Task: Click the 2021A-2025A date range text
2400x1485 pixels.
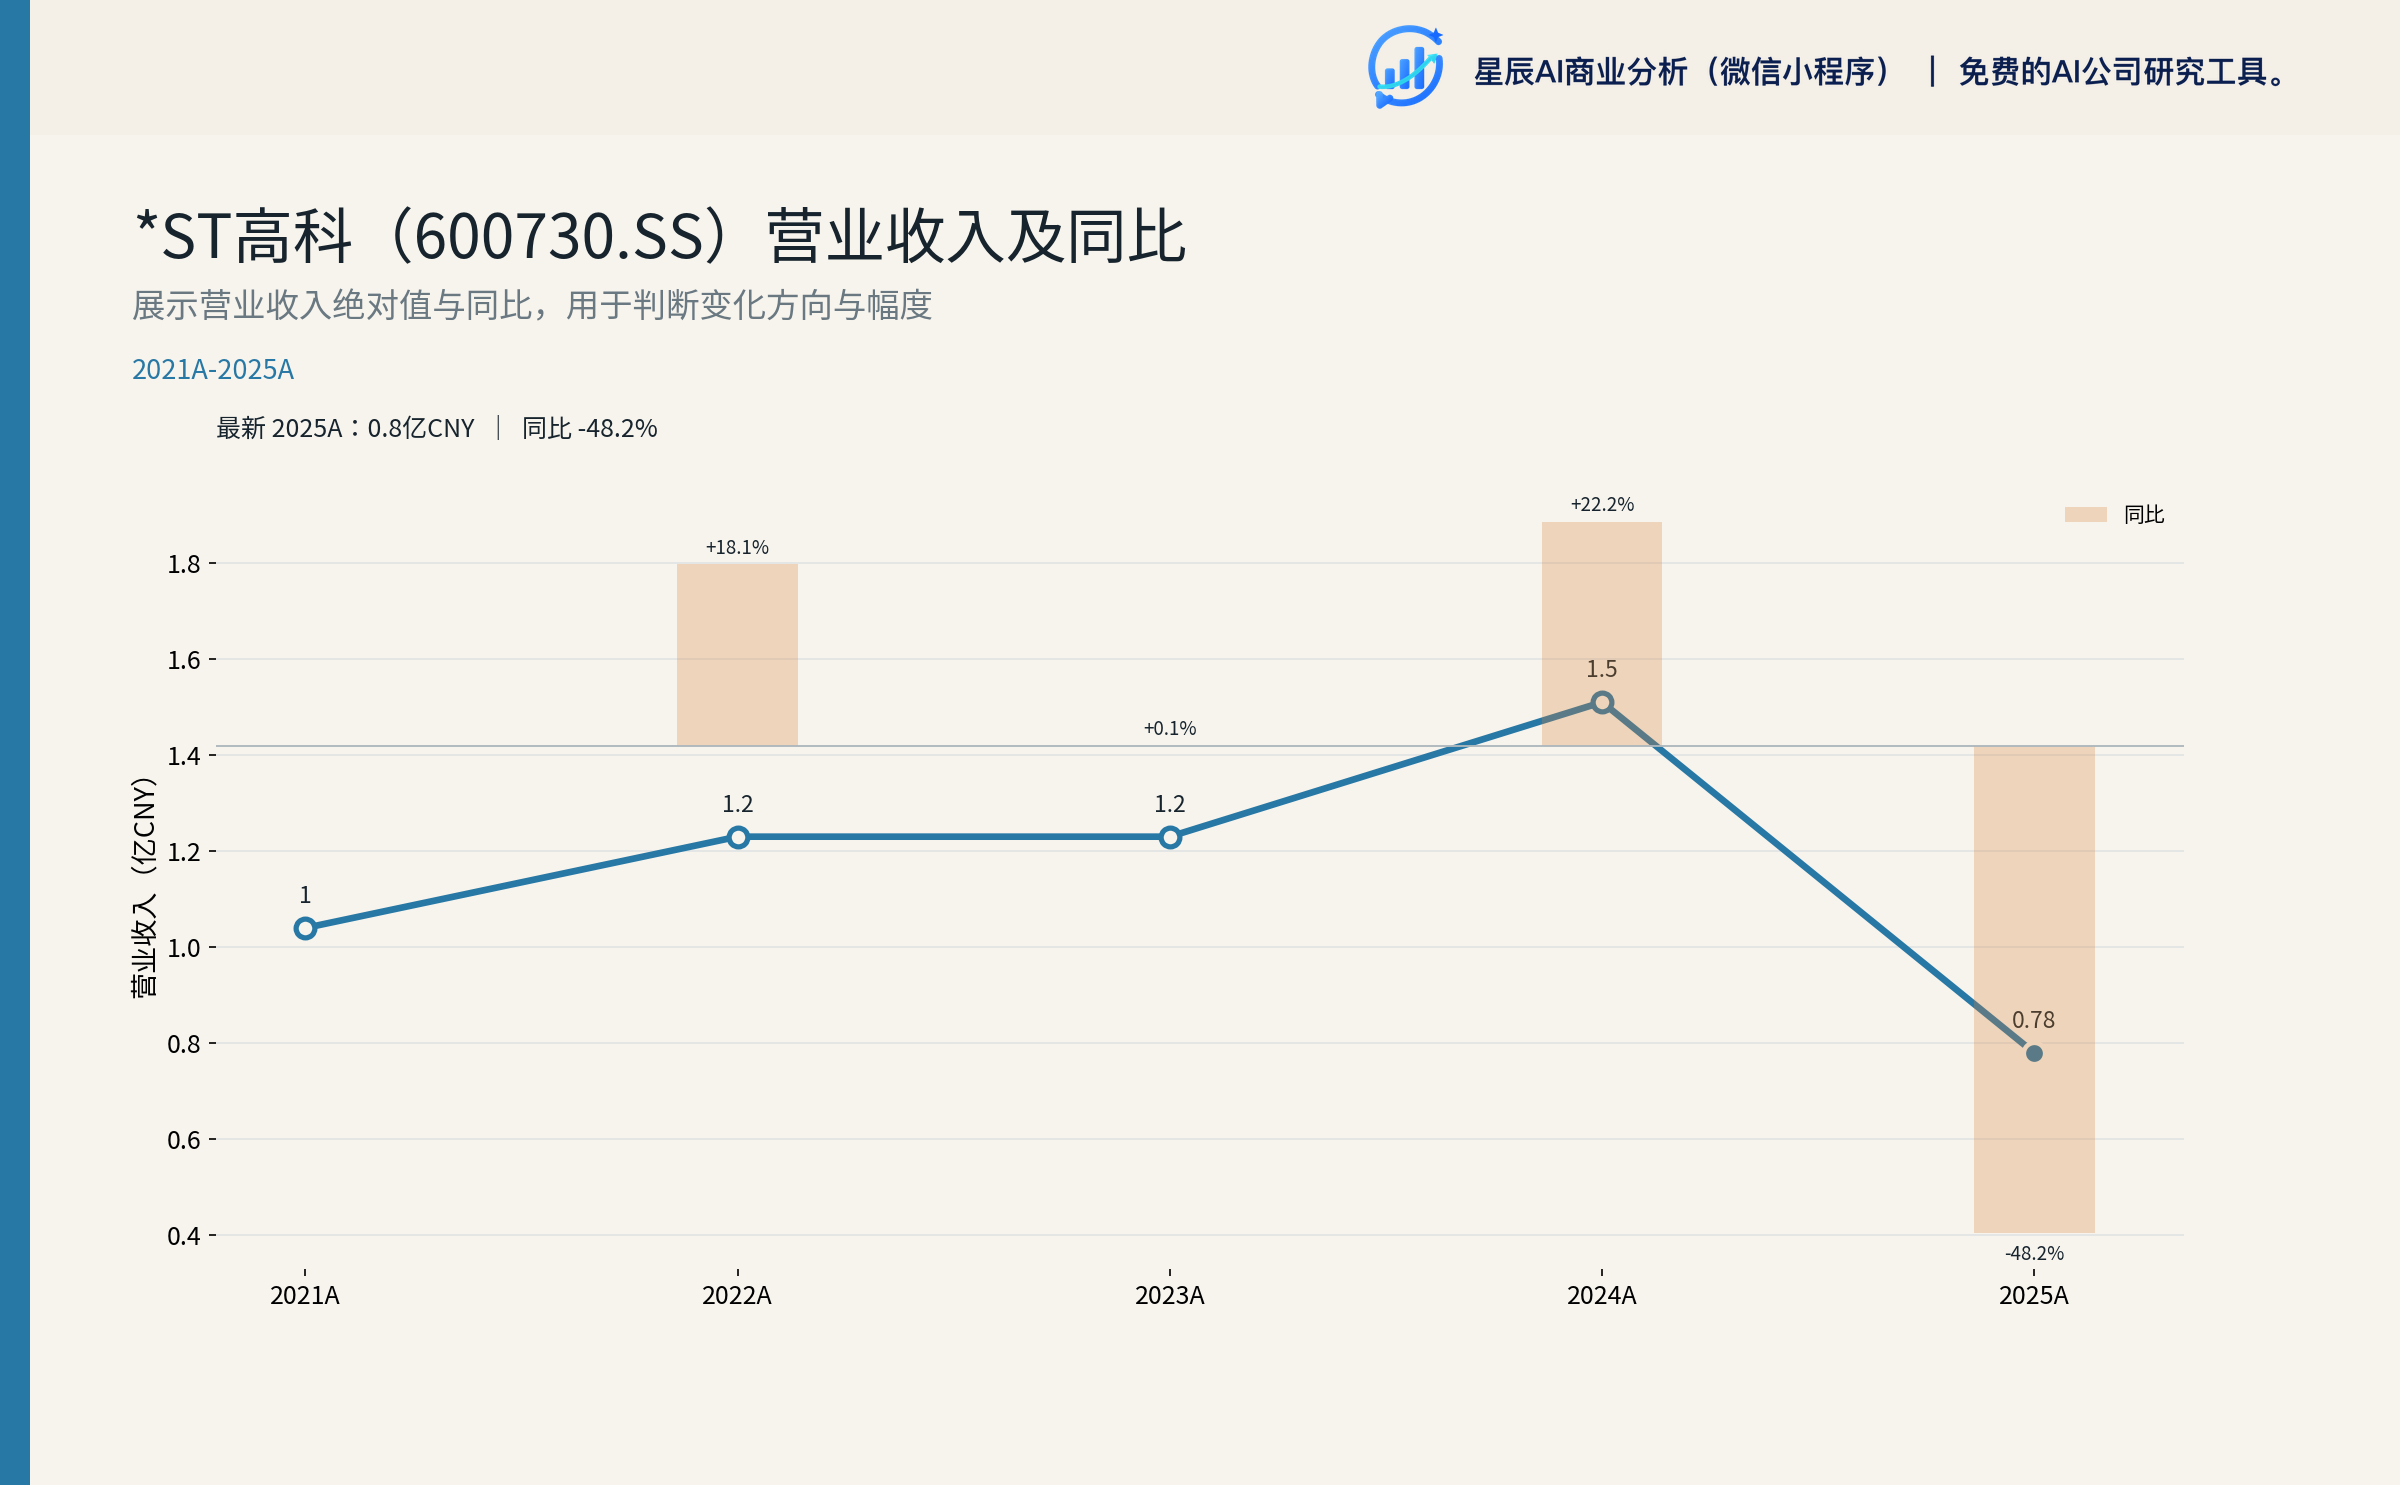Action: [x=213, y=369]
